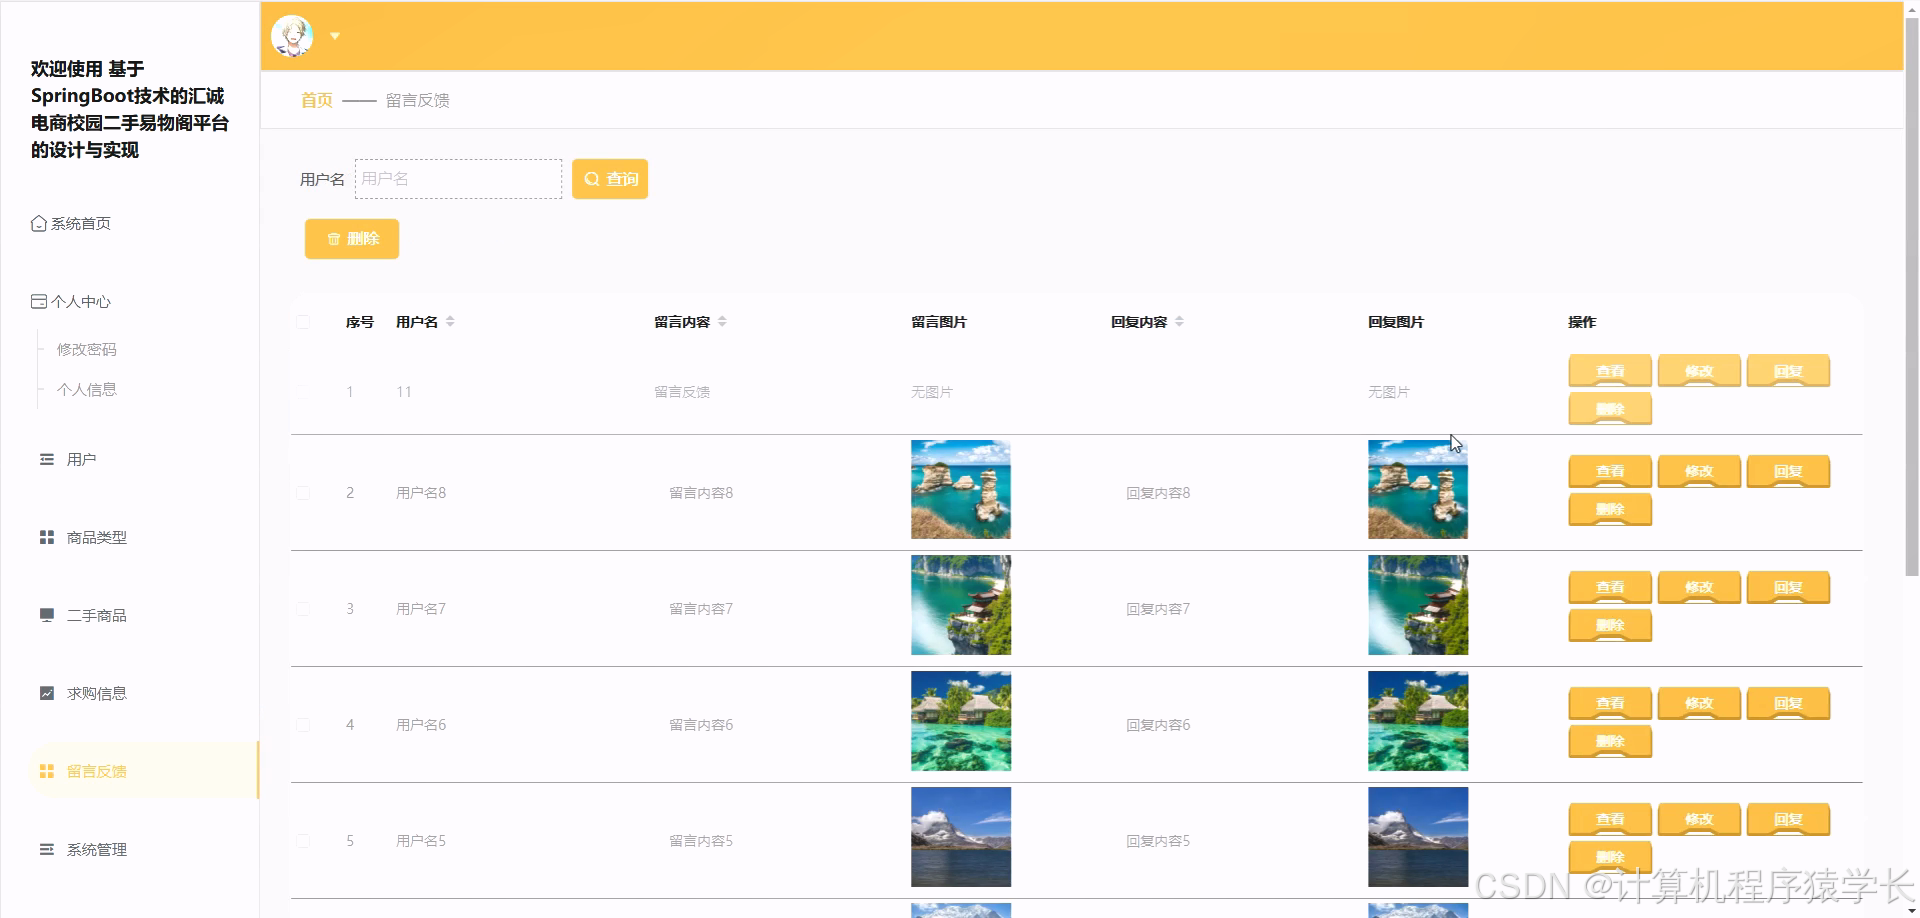
Task: Sort by 留言内容 column arrows
Action: point(722,321)
